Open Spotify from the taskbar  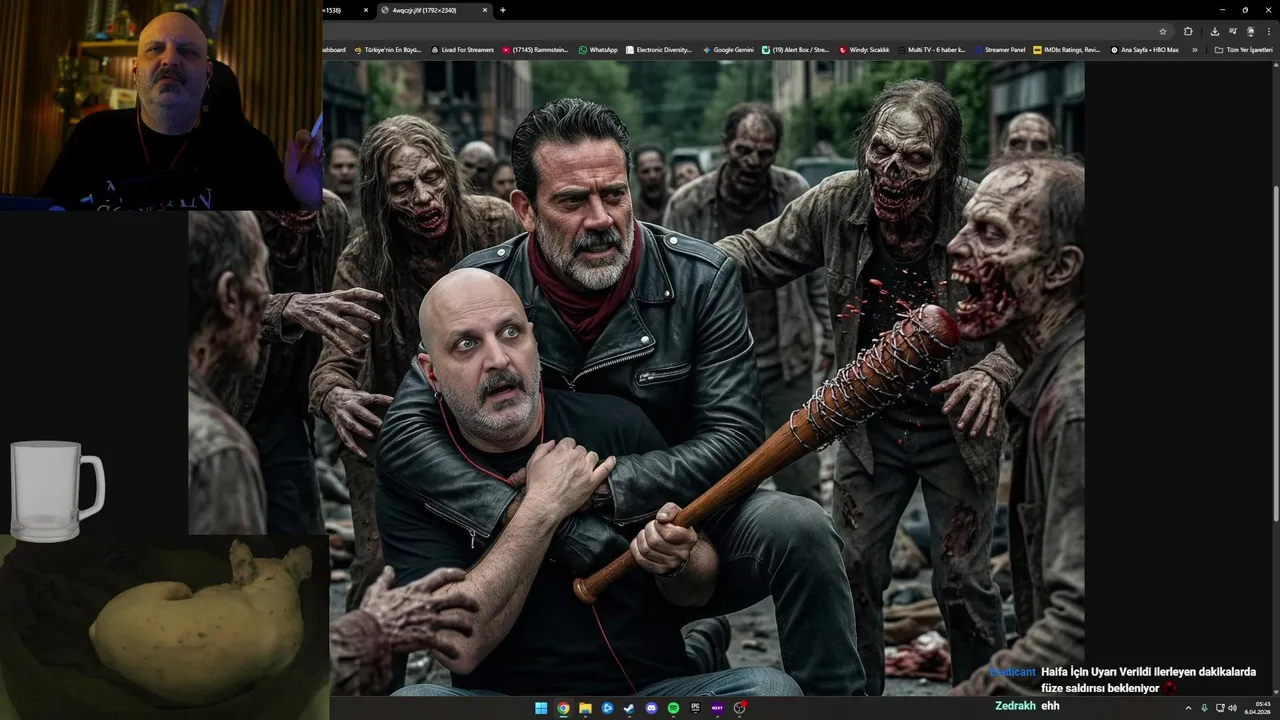pos(673,708)
